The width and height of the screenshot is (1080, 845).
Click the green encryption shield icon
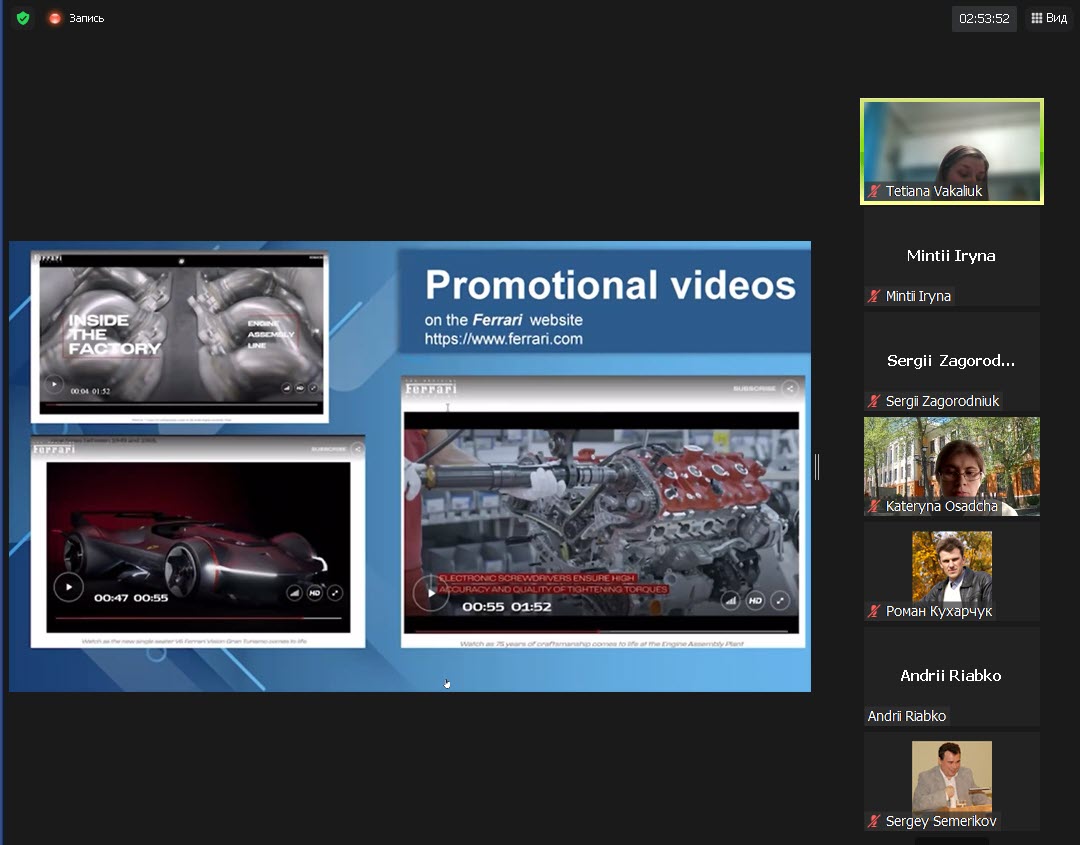[23, 18]
